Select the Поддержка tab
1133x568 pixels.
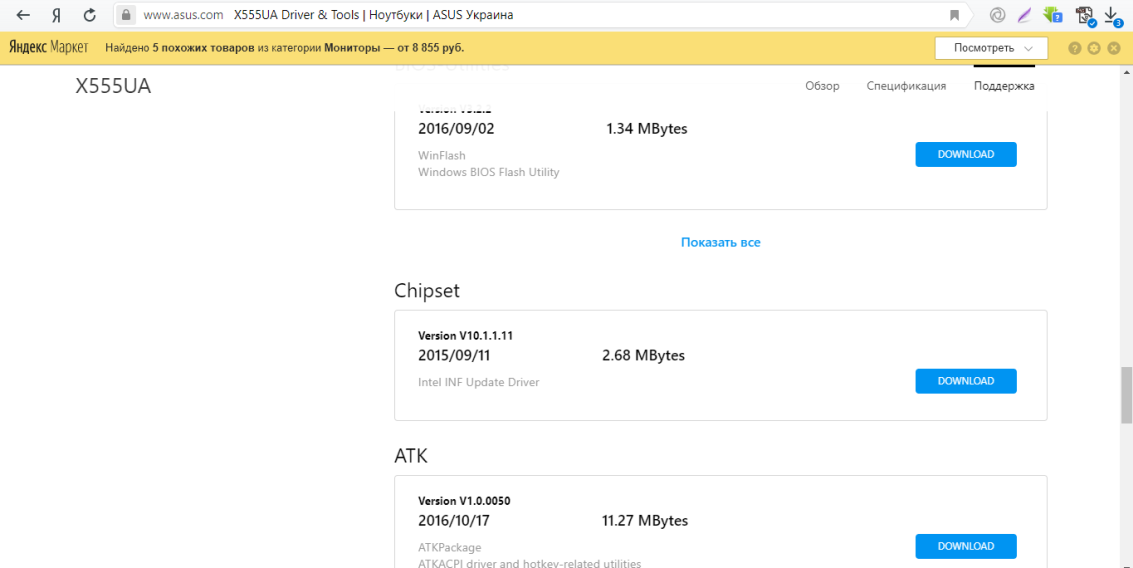click(x=1004, y=86)
